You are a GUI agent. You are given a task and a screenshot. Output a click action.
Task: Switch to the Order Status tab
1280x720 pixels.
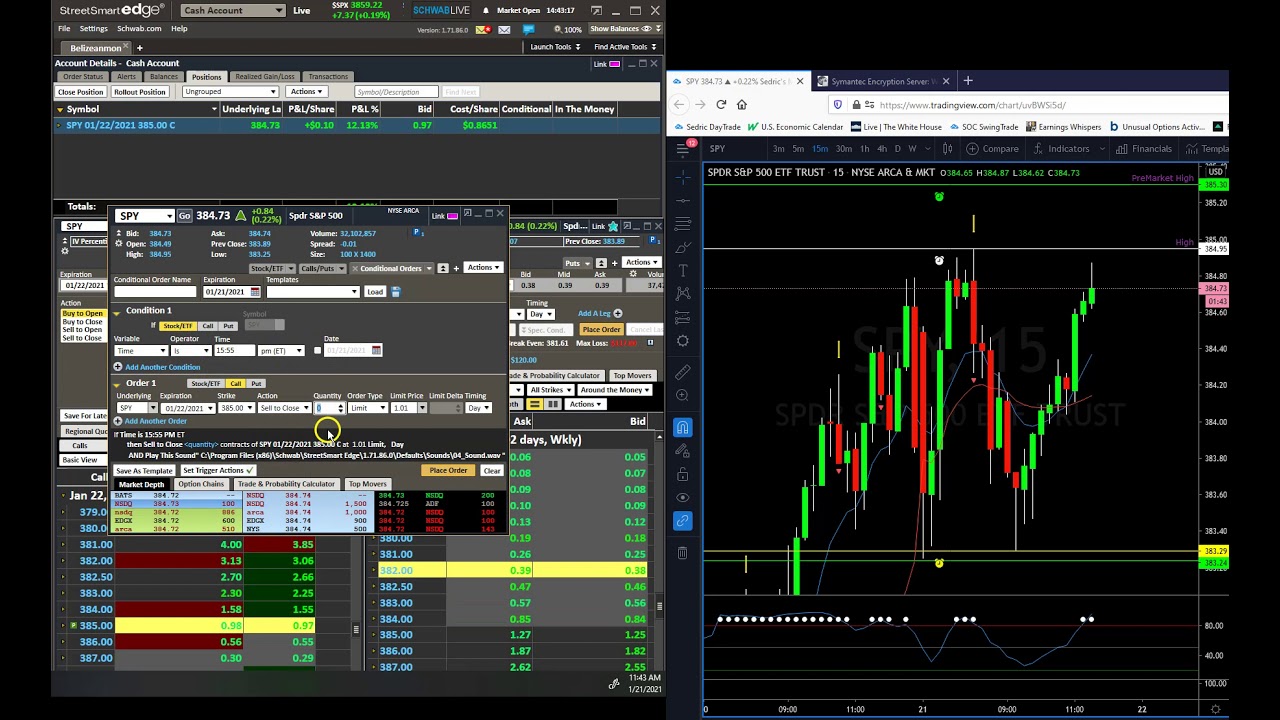[x=82, y=77]
